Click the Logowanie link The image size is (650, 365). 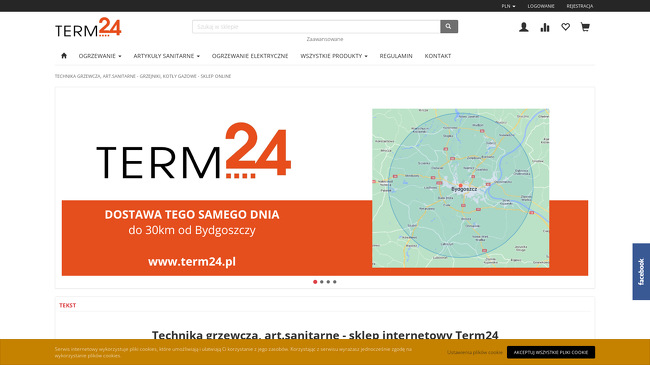coord(541,6)
